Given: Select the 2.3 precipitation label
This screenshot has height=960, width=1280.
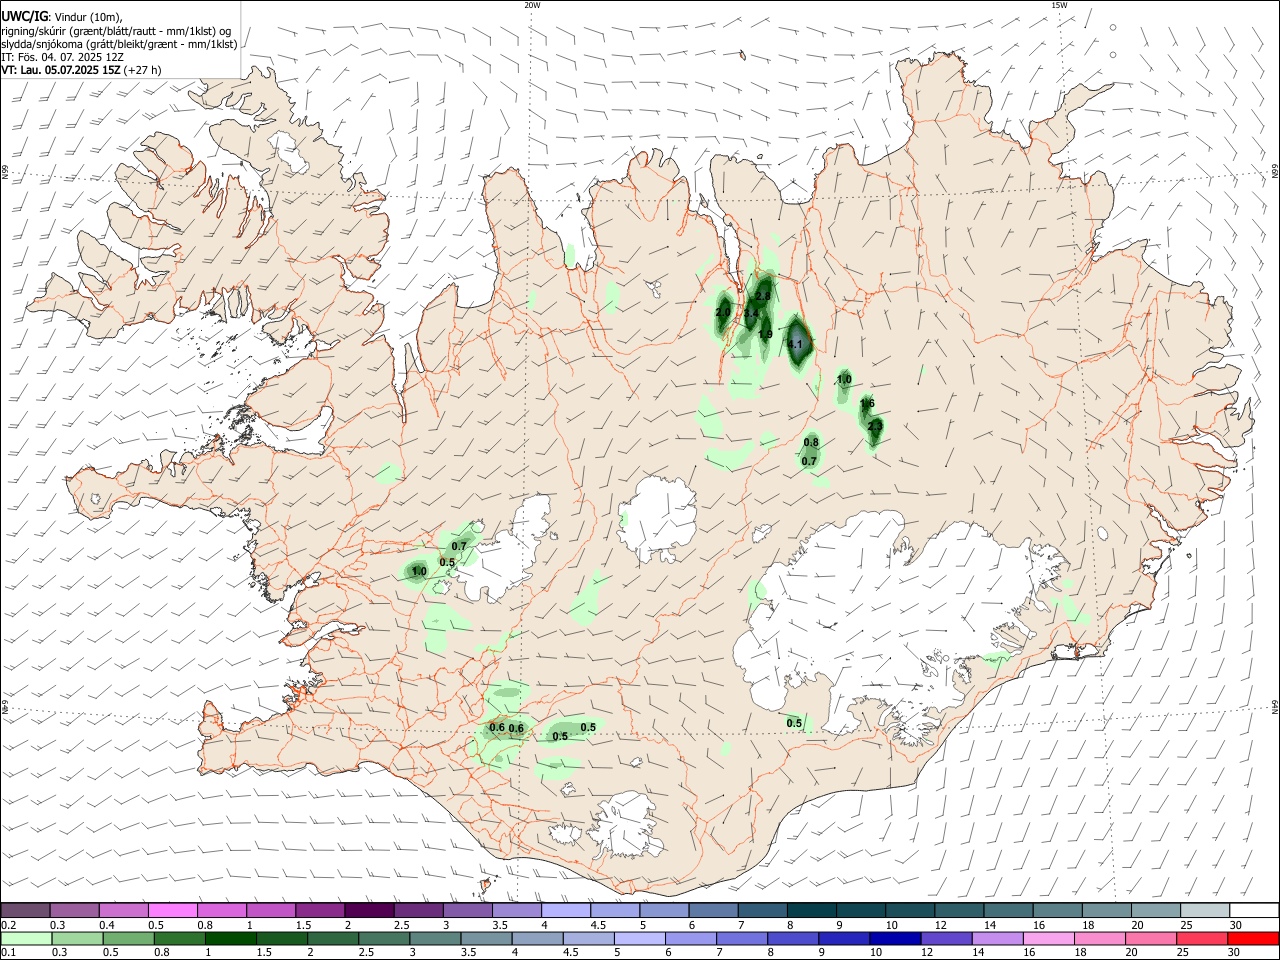Looking at the screenshot, I should click(875, 426).
